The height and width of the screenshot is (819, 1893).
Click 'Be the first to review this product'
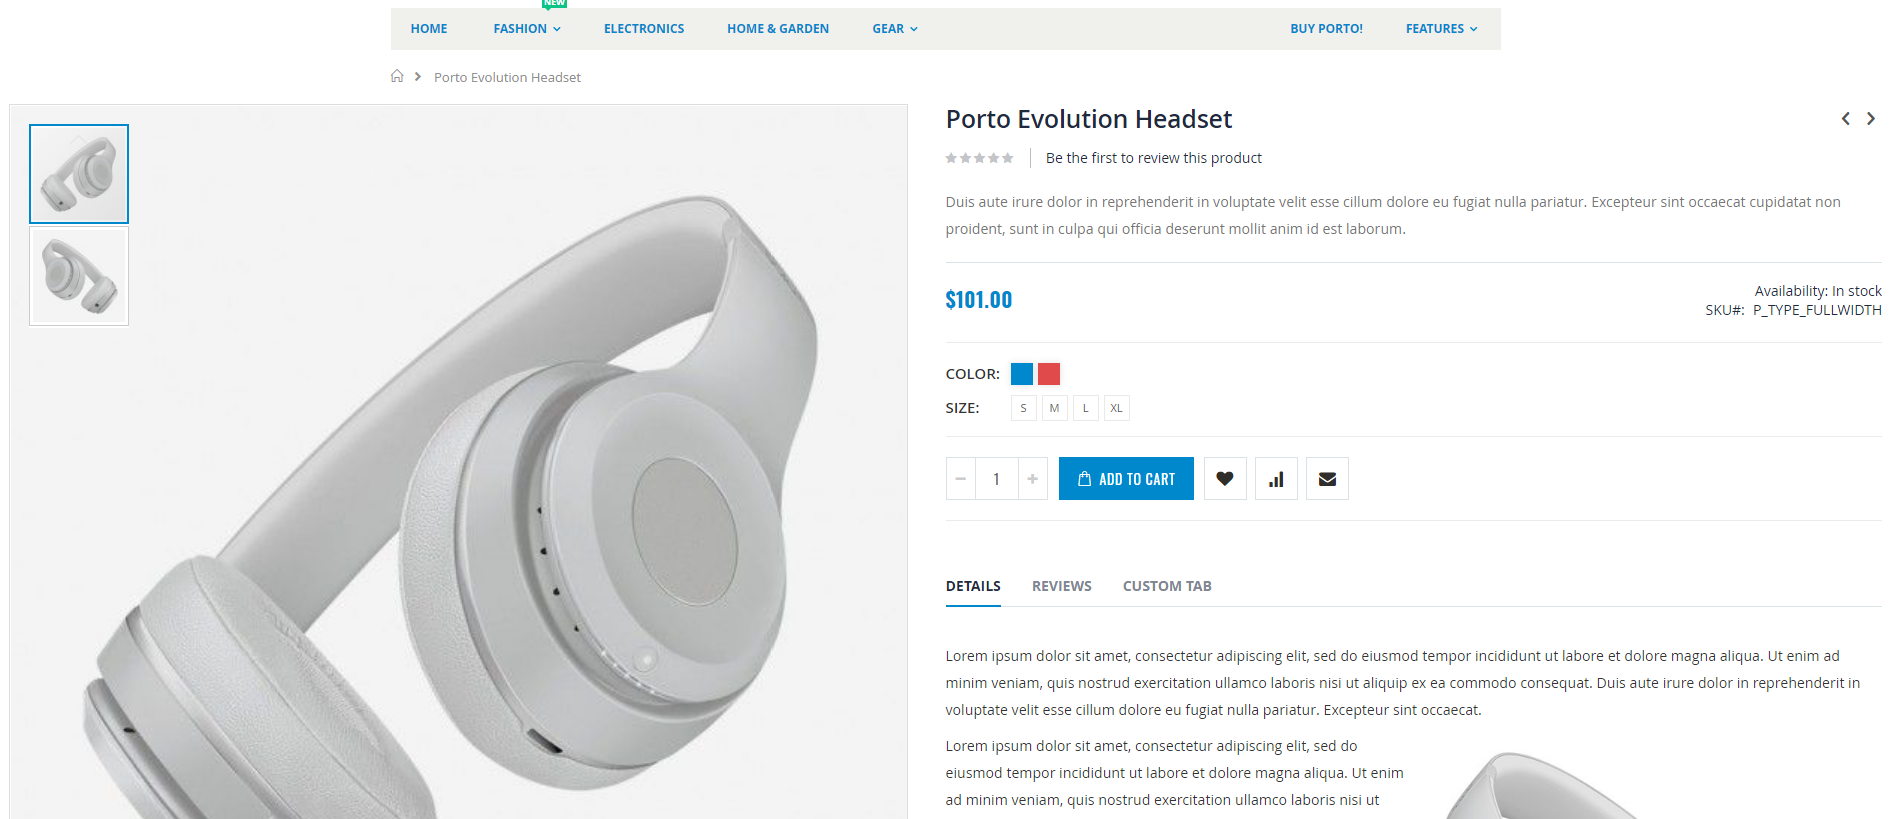1153,158
